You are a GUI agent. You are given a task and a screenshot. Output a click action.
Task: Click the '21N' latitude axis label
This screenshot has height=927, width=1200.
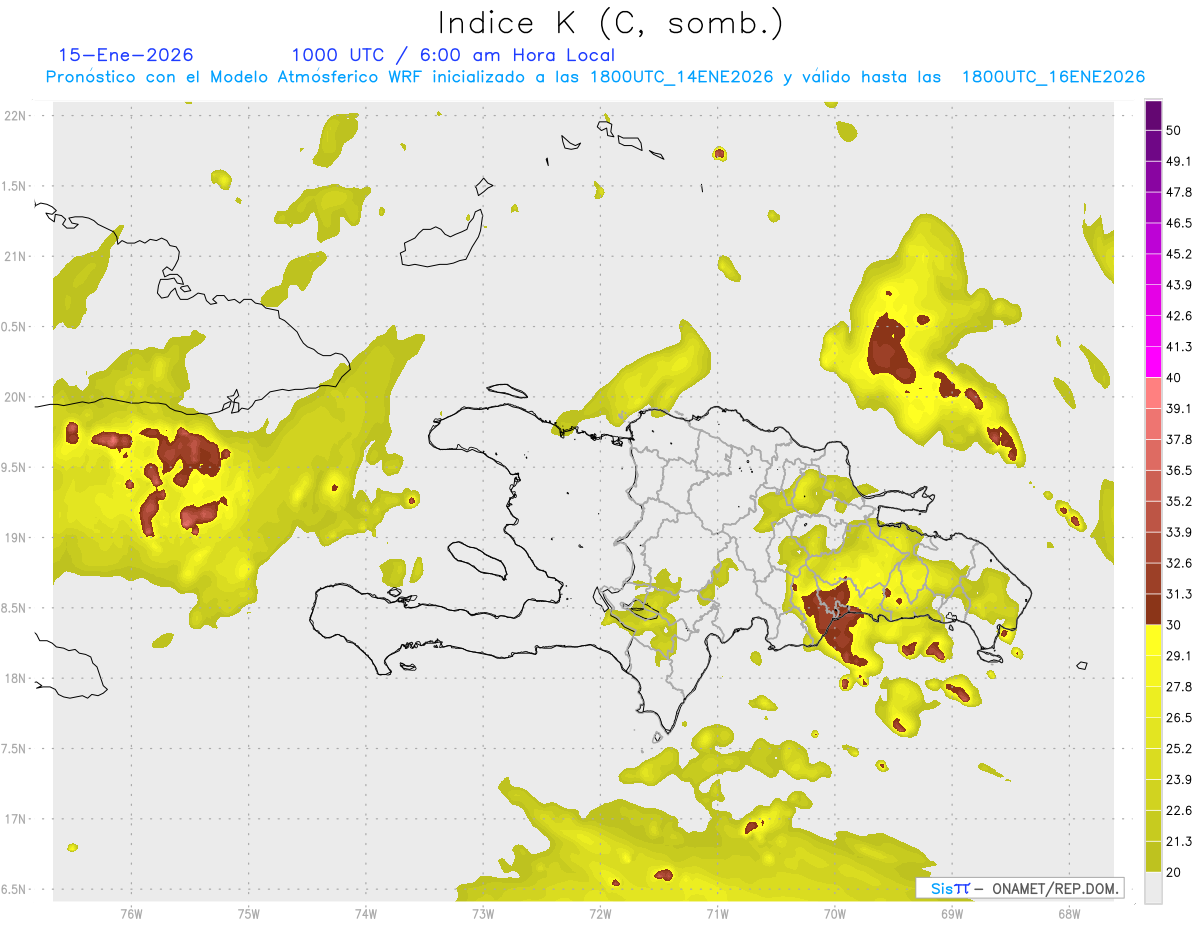click(17, 256)
